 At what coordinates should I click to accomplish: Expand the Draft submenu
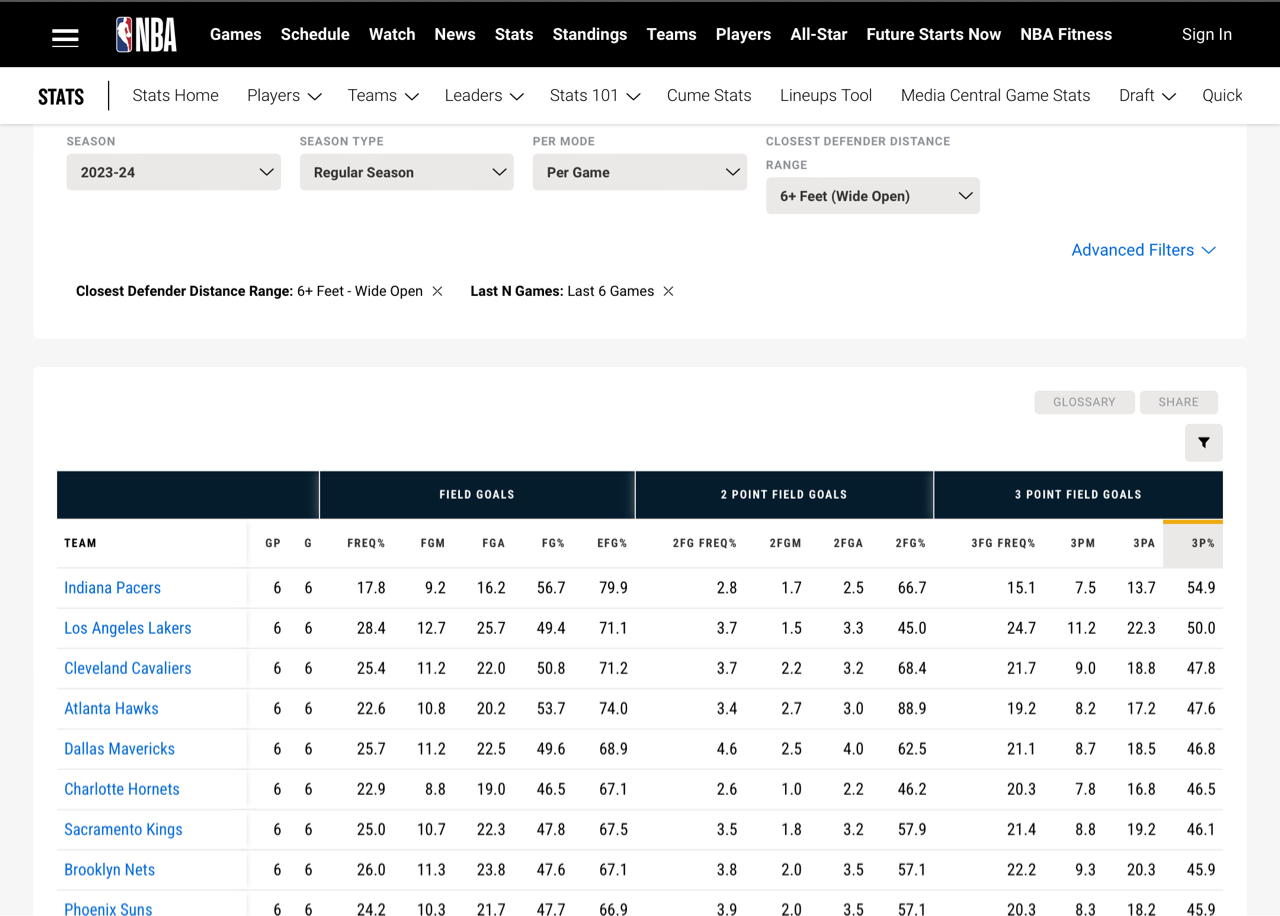coord(1147,95)
